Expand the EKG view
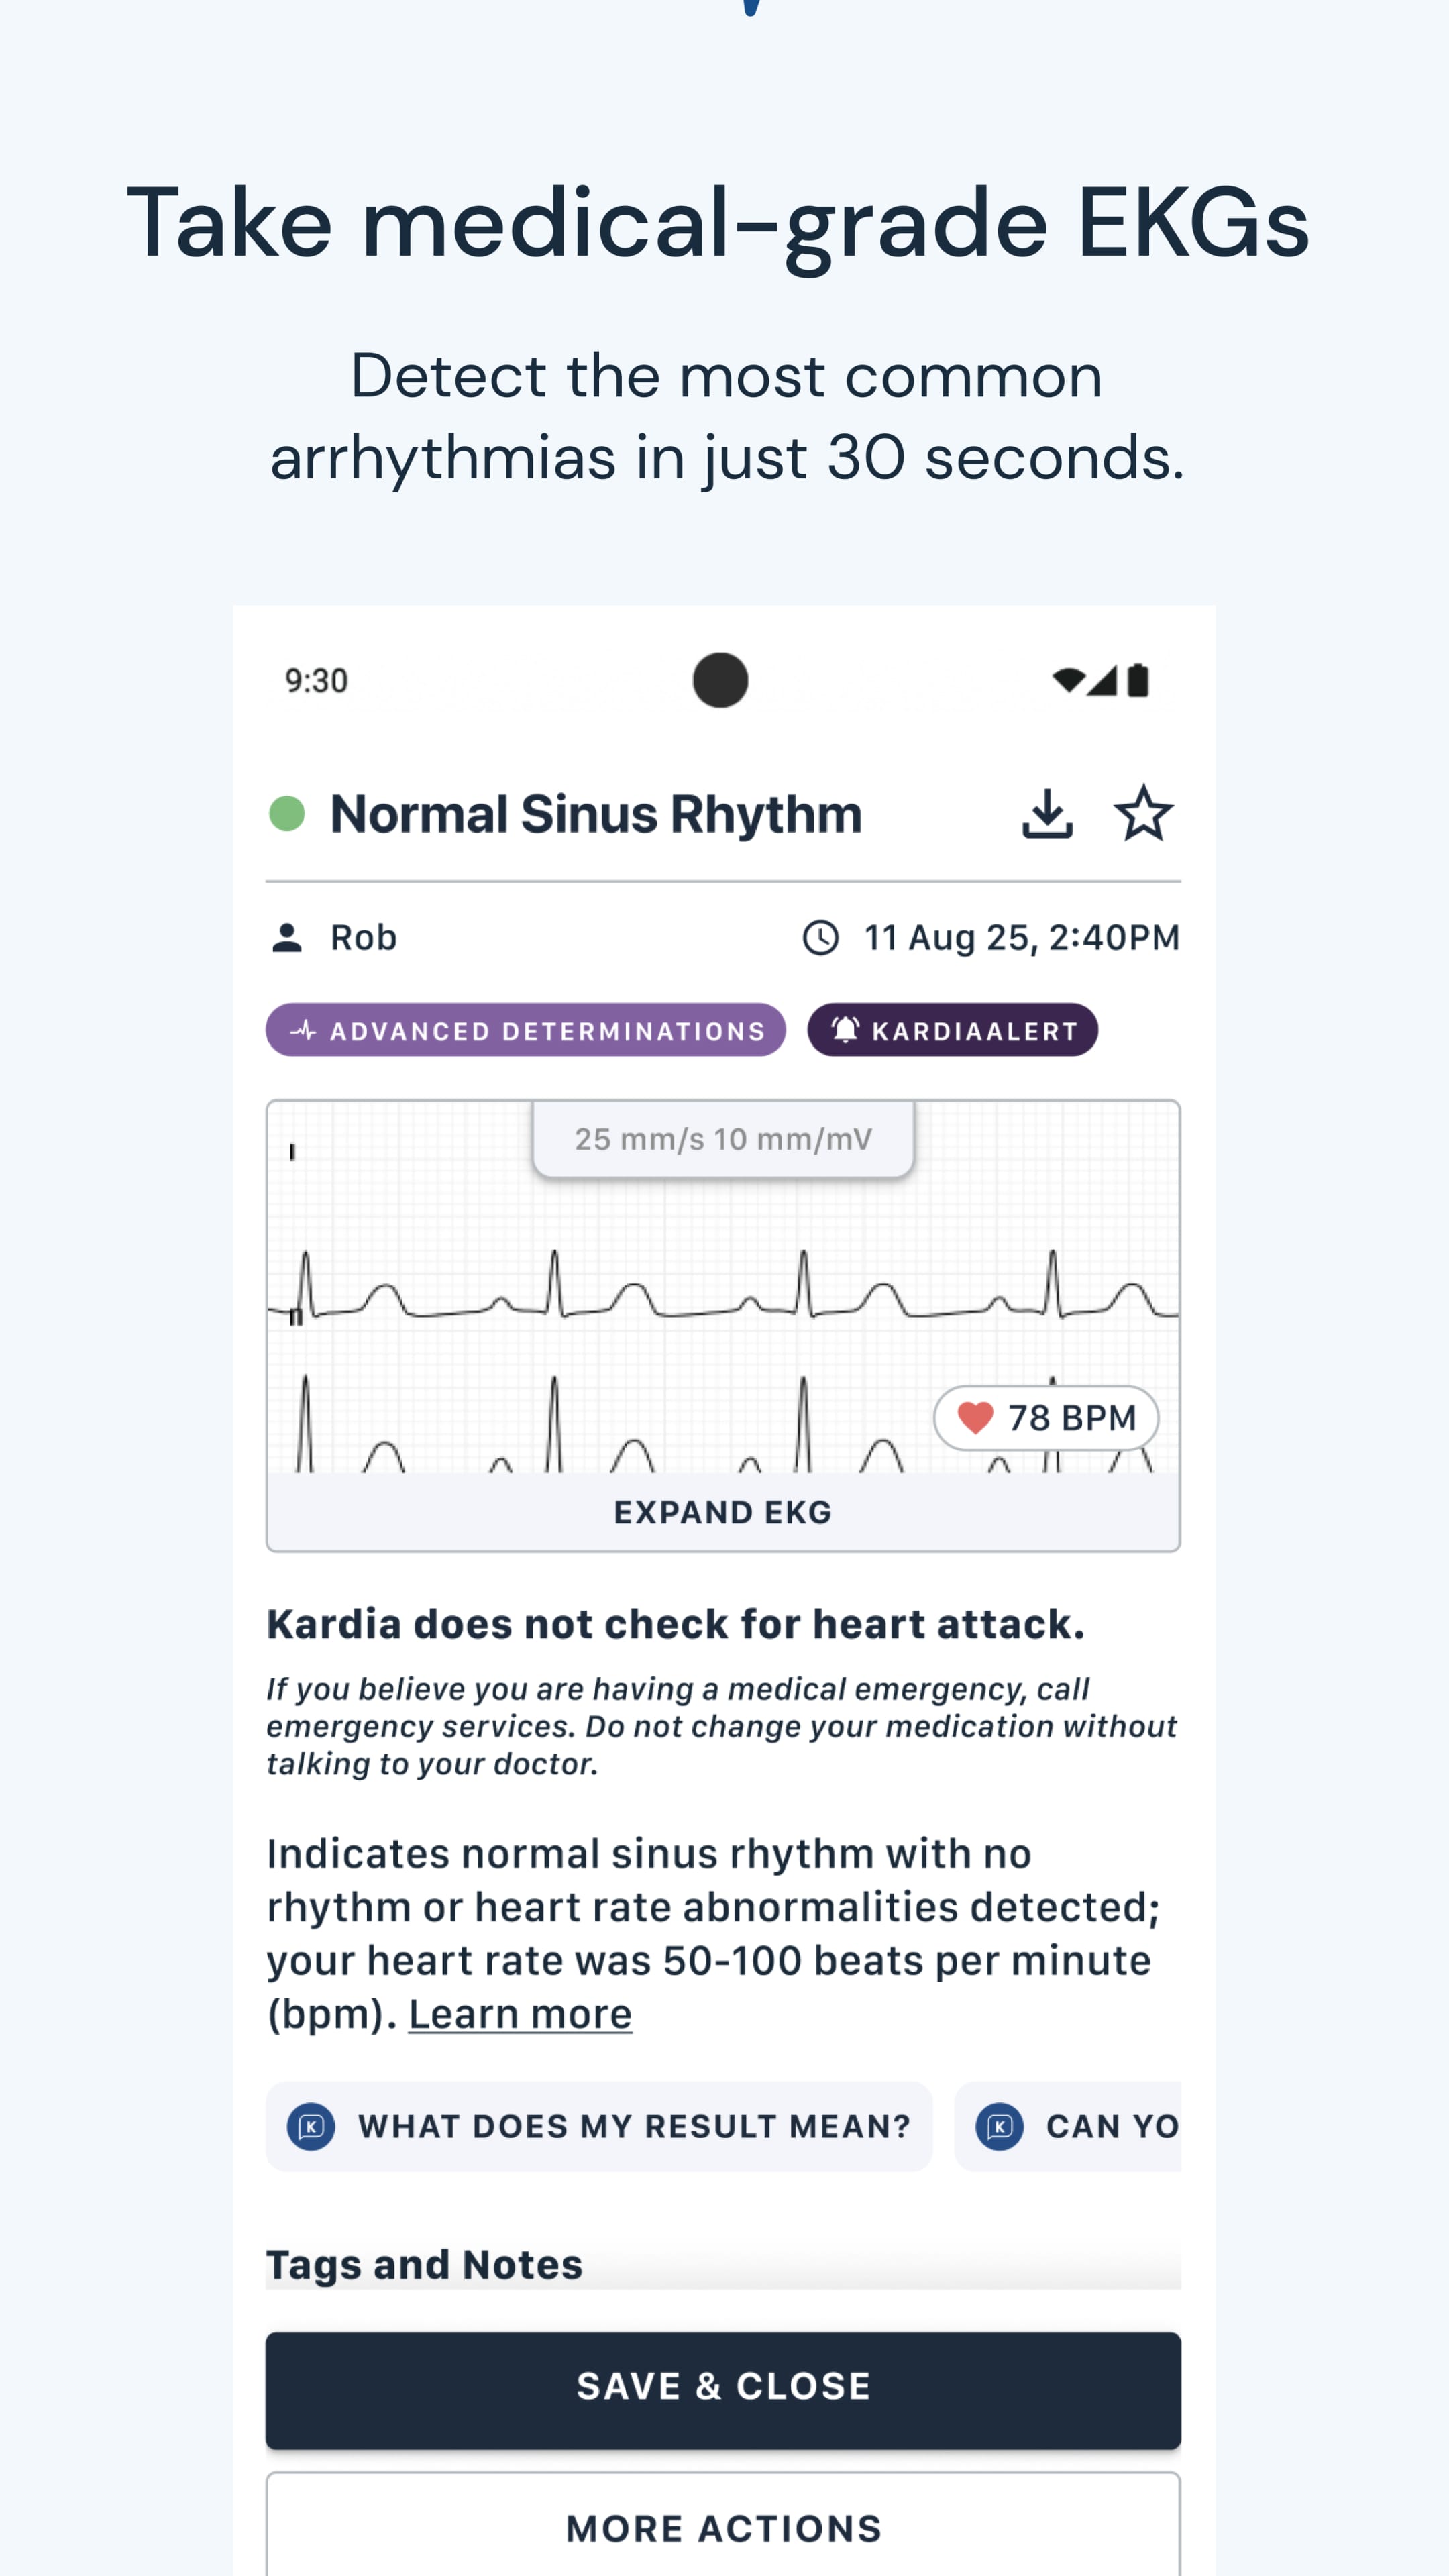This screenshot has width=1449, height=2576. [x=723, y=1512]
